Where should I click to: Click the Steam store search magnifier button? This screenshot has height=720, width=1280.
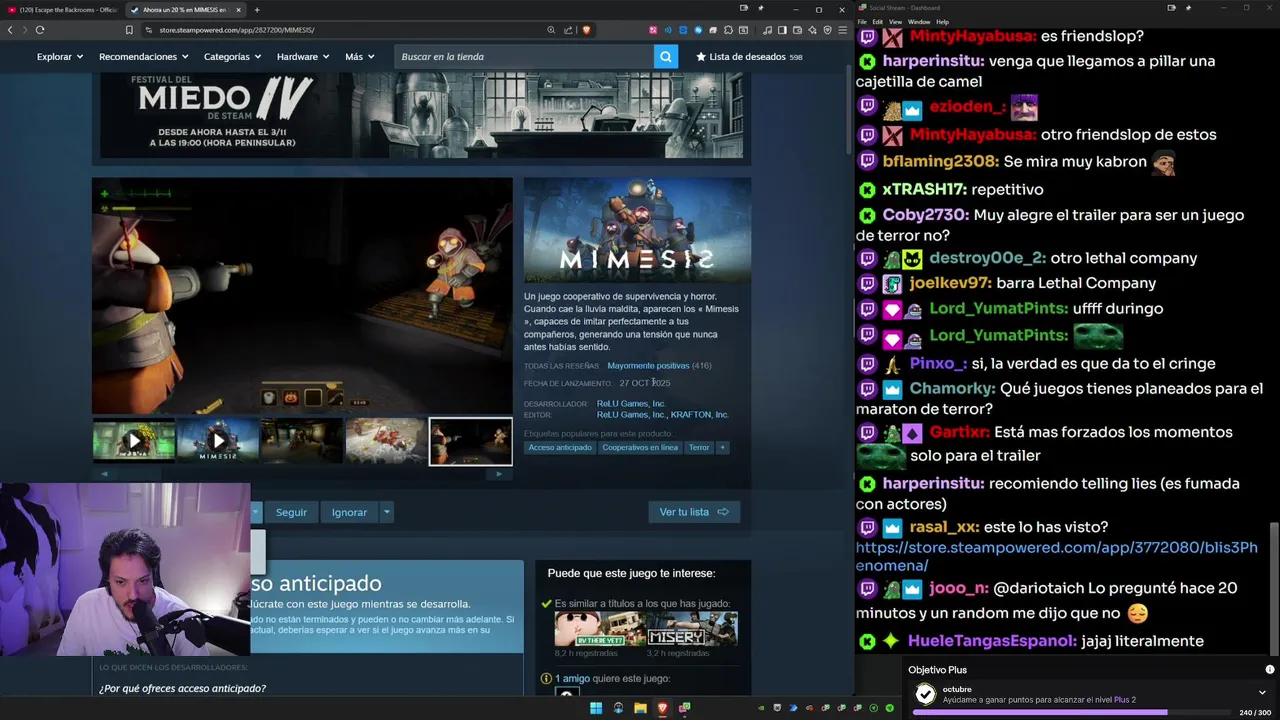[x=665, y=57]
